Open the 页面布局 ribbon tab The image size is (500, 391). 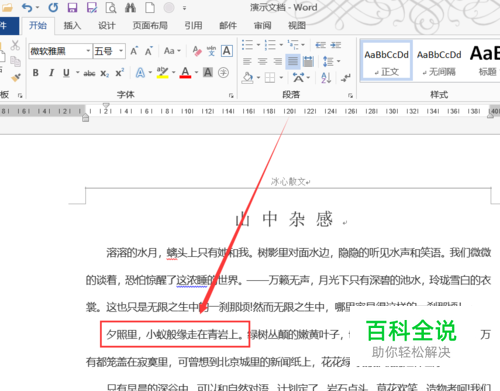[150, 26]
